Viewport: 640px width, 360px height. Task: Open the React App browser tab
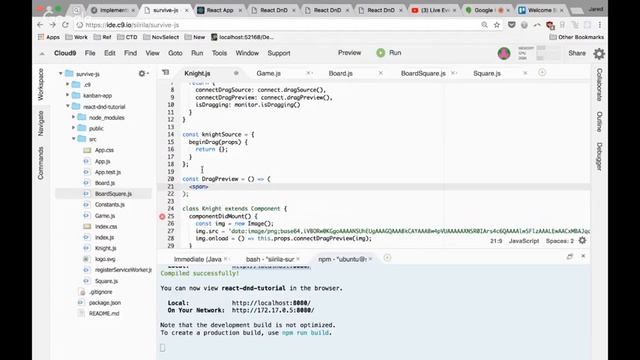tap(220, 10)
